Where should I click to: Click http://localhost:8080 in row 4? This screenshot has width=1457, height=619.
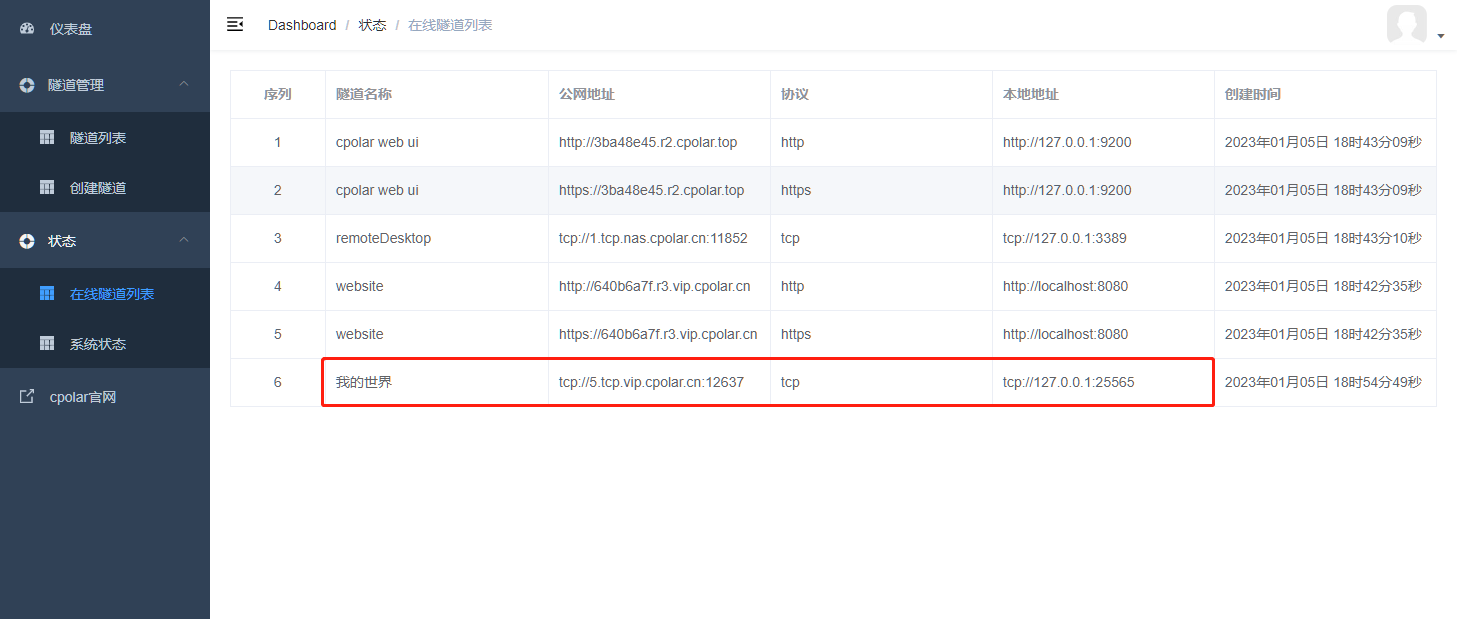point(1066,286)
